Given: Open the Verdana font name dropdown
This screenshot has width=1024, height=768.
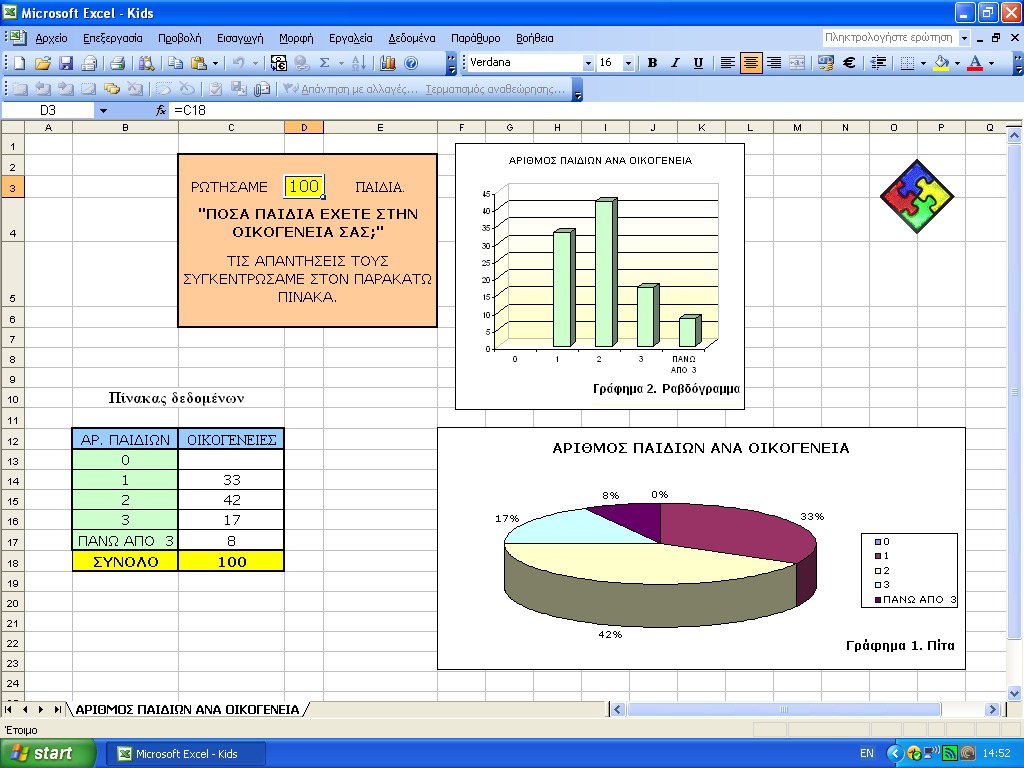Looking at the screenshot, I should pos(588,63).
